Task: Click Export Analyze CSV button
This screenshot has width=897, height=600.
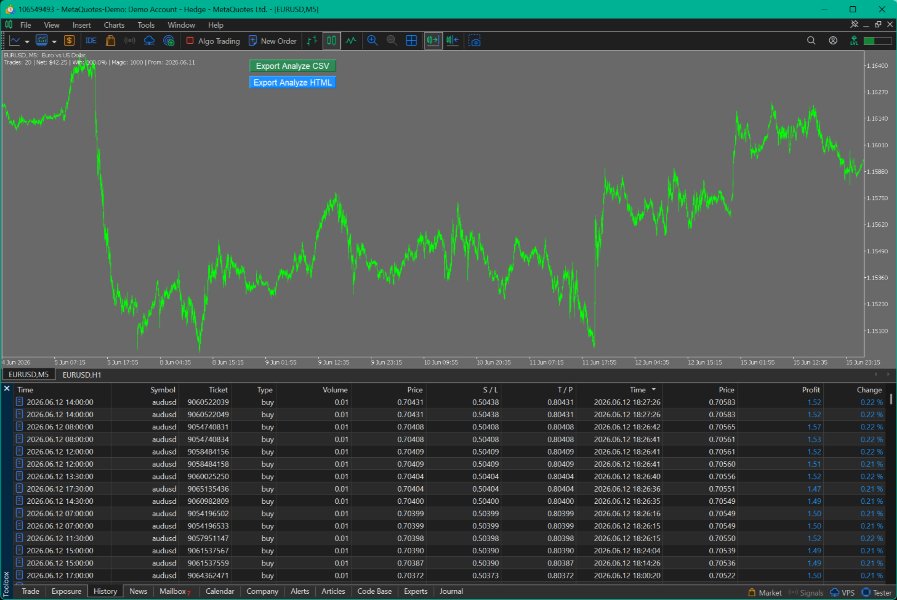Action: coord(292,66)
